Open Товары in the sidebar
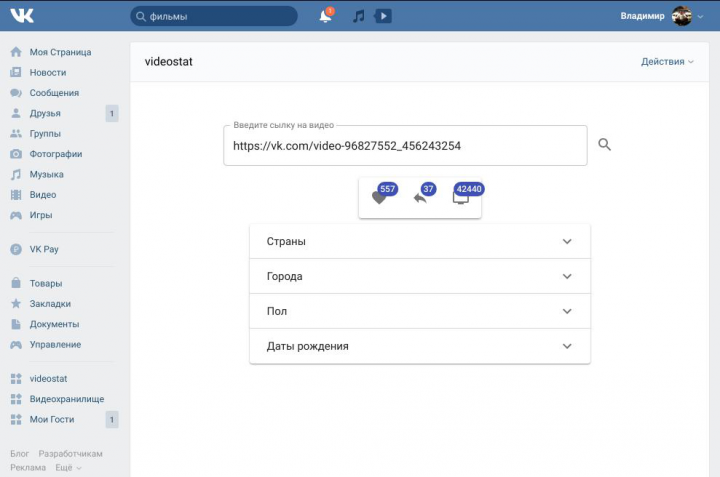720x477 pixels. [x=45, y=283]
